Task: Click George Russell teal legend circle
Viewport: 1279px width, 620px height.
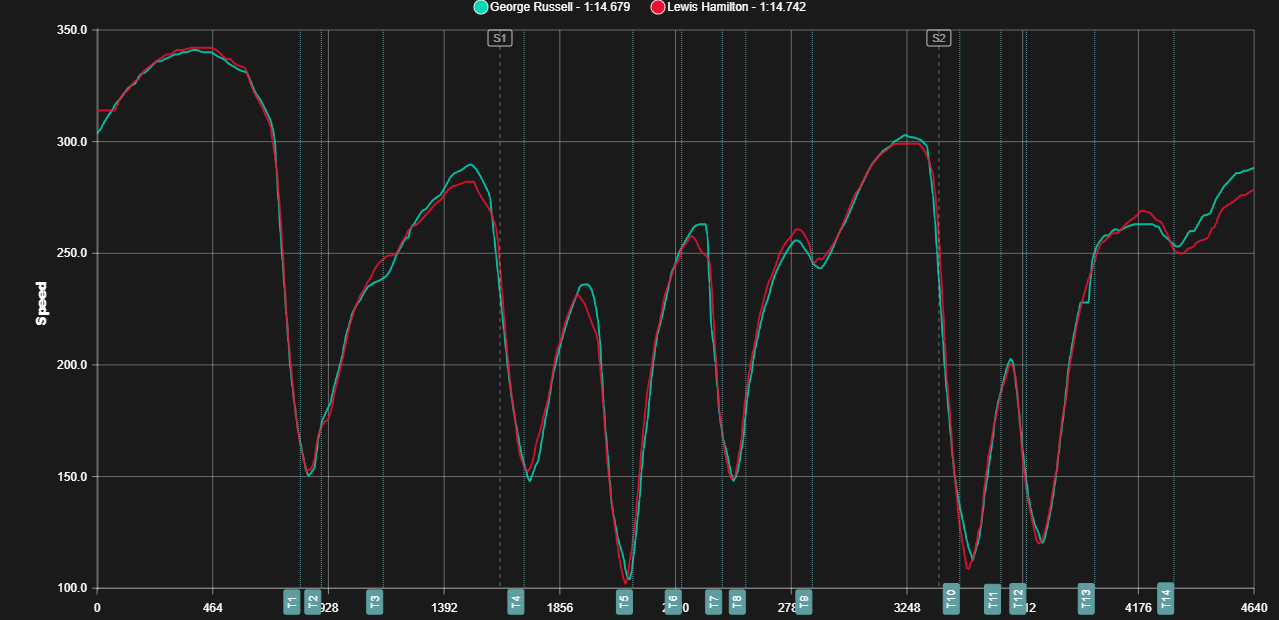Action: click(480, 7)
